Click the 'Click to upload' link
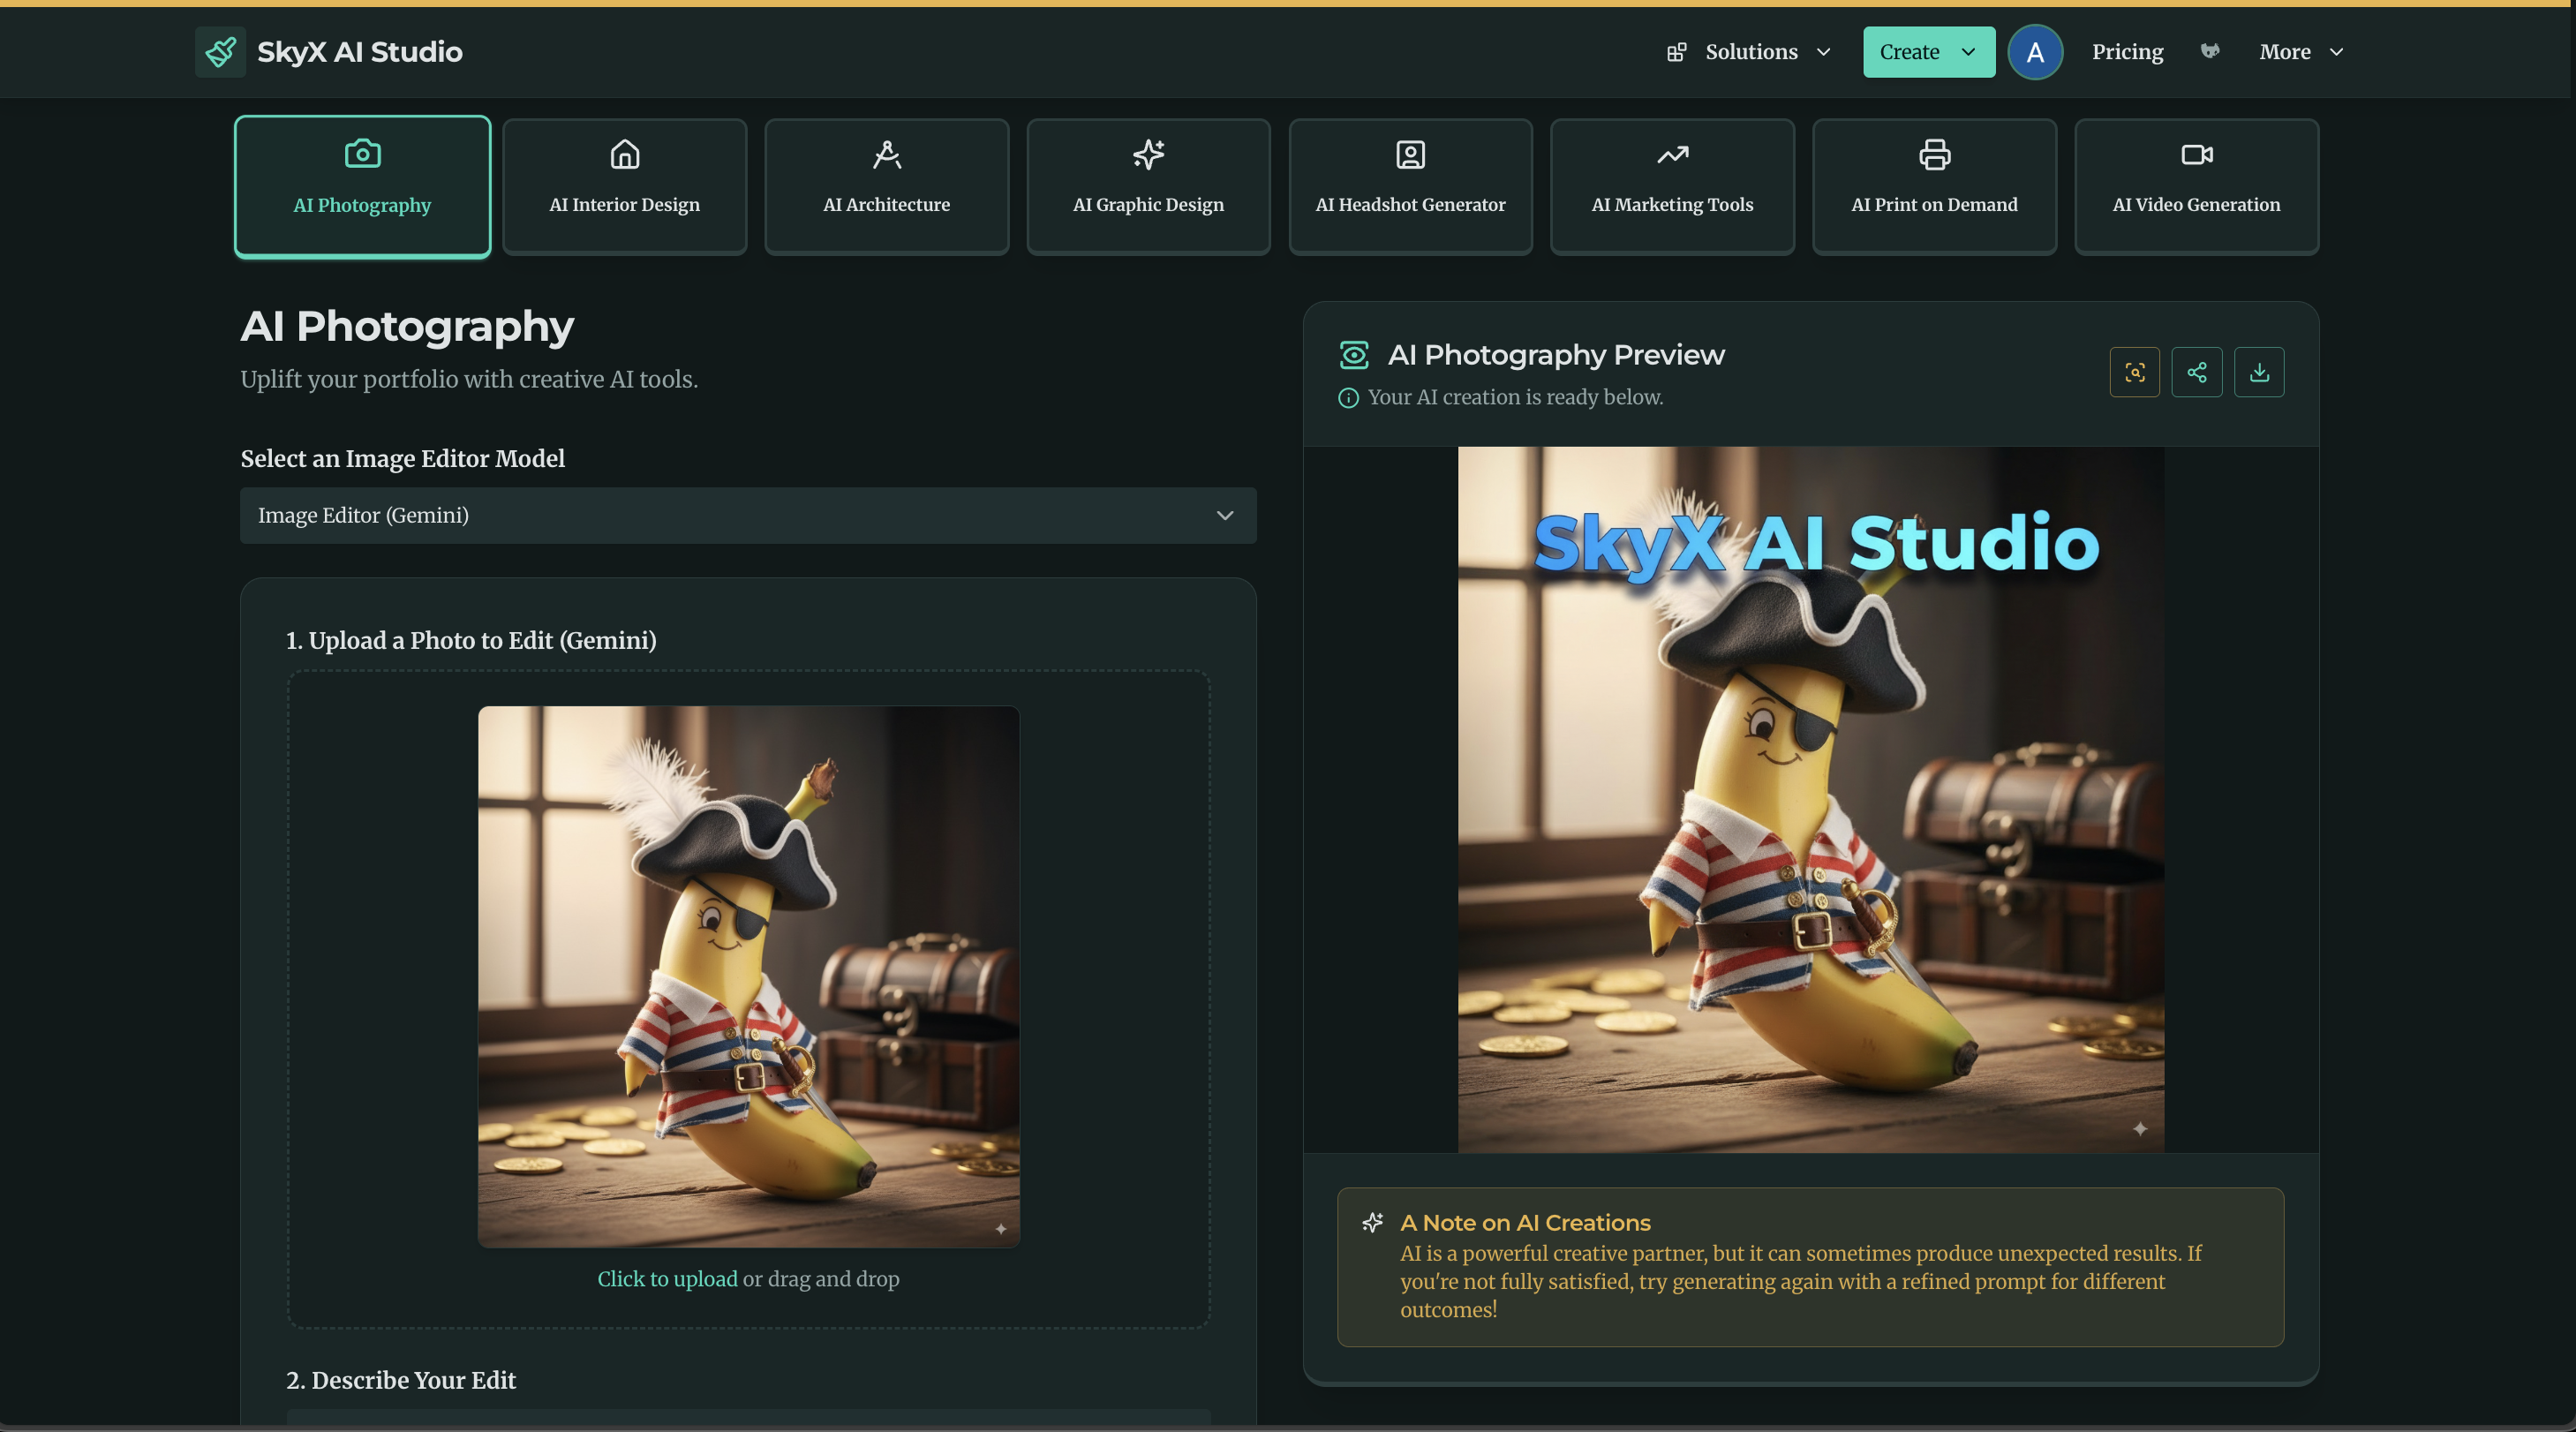 pos(666,1278)
